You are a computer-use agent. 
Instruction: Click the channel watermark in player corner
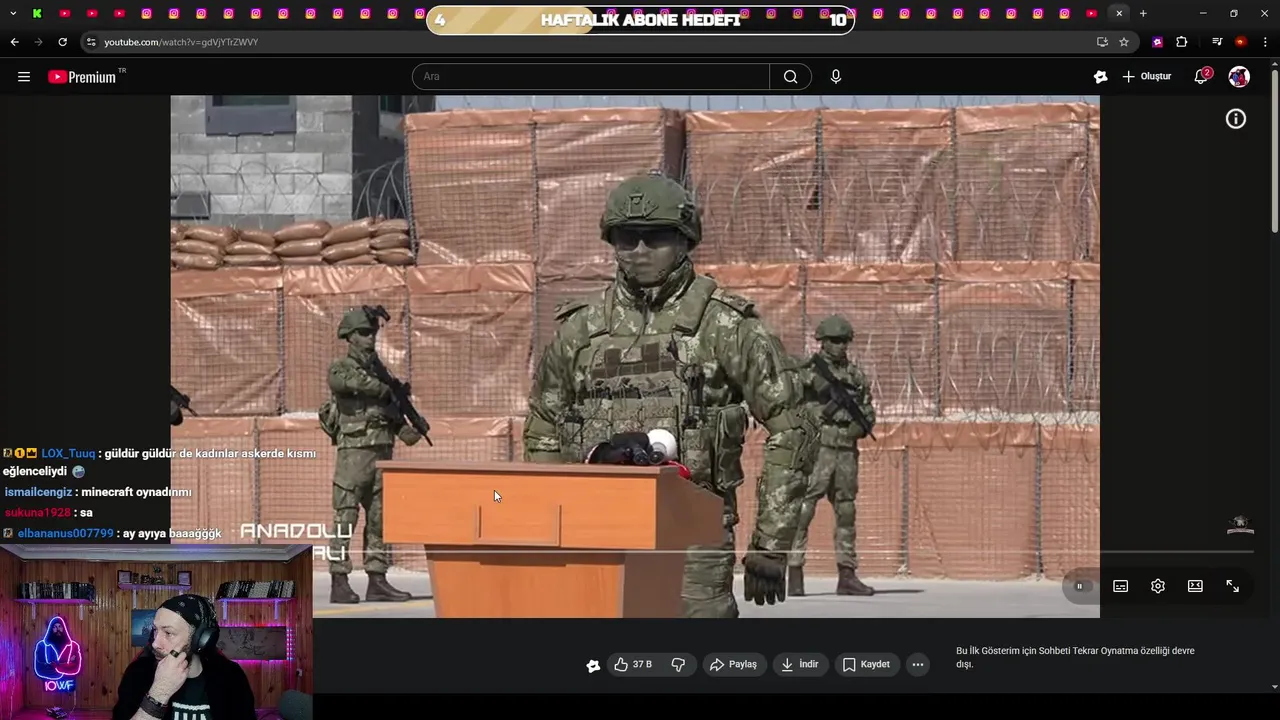click(x=1240, y=525)
